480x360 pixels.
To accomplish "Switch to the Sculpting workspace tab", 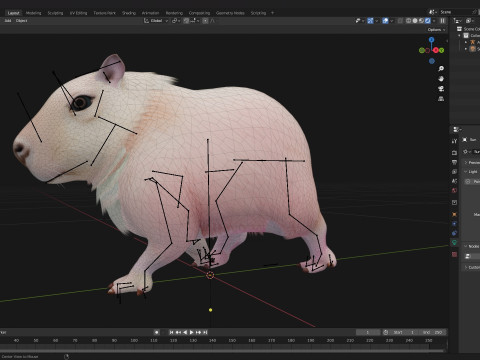I will pos(55,13).
